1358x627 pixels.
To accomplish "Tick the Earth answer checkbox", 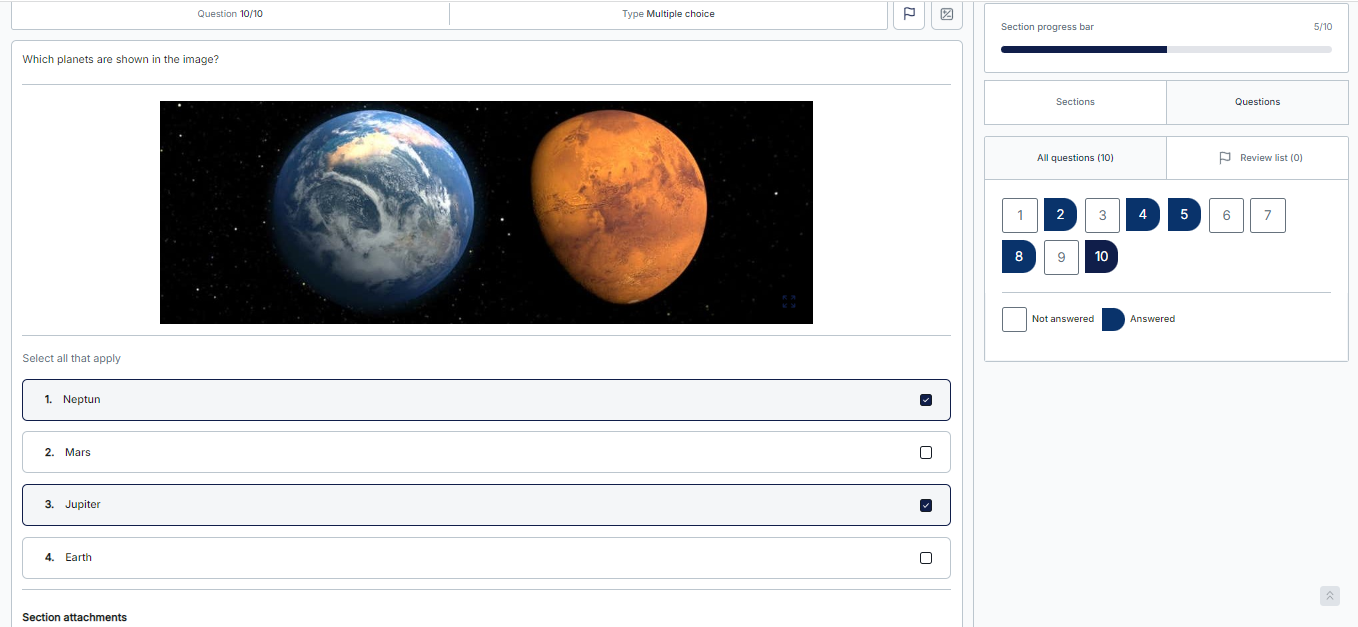I will (925, 558).
